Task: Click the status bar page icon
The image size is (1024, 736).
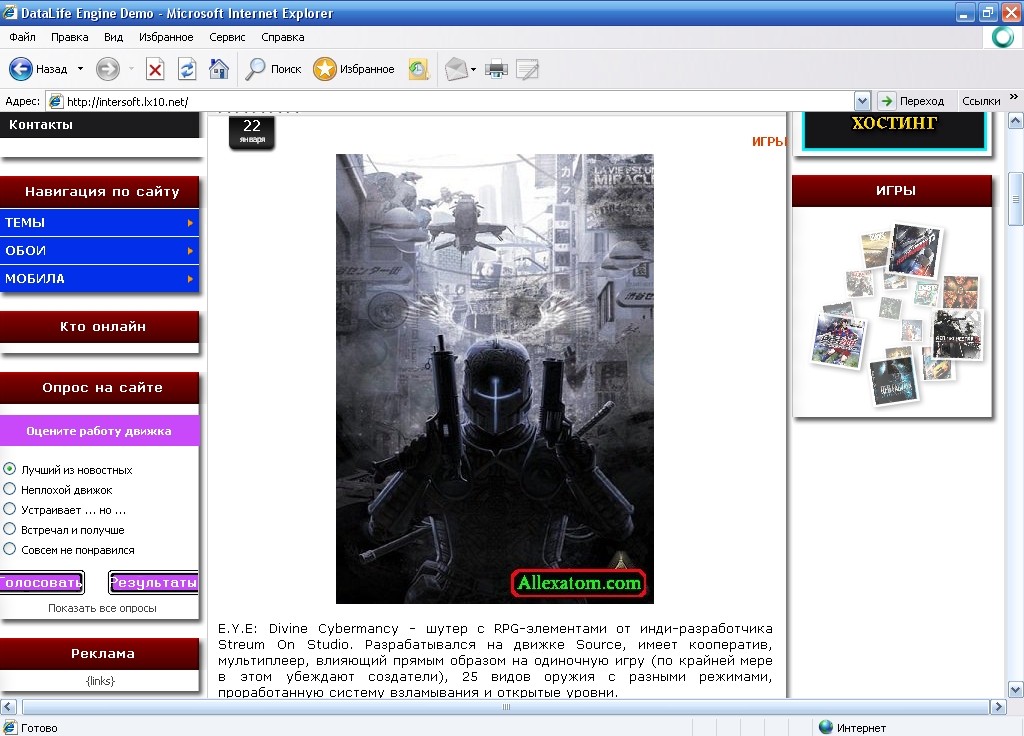Action: click(x=10, y=728)
